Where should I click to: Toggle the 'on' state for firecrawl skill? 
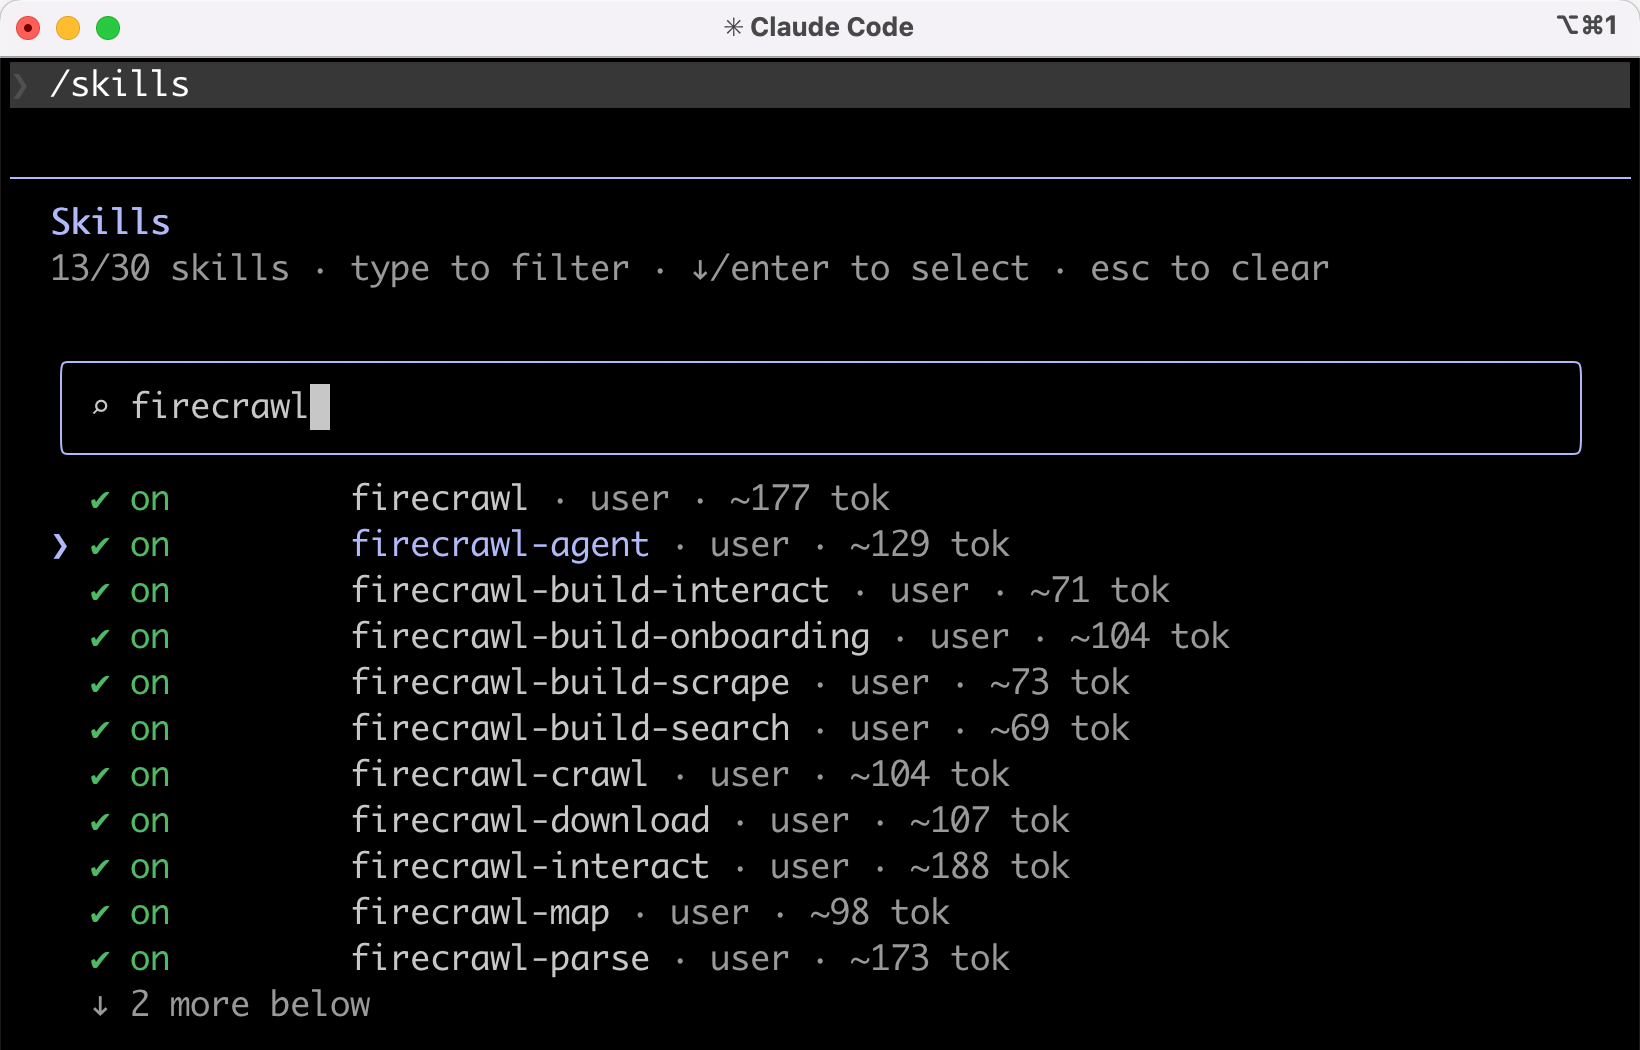point(150,499)
